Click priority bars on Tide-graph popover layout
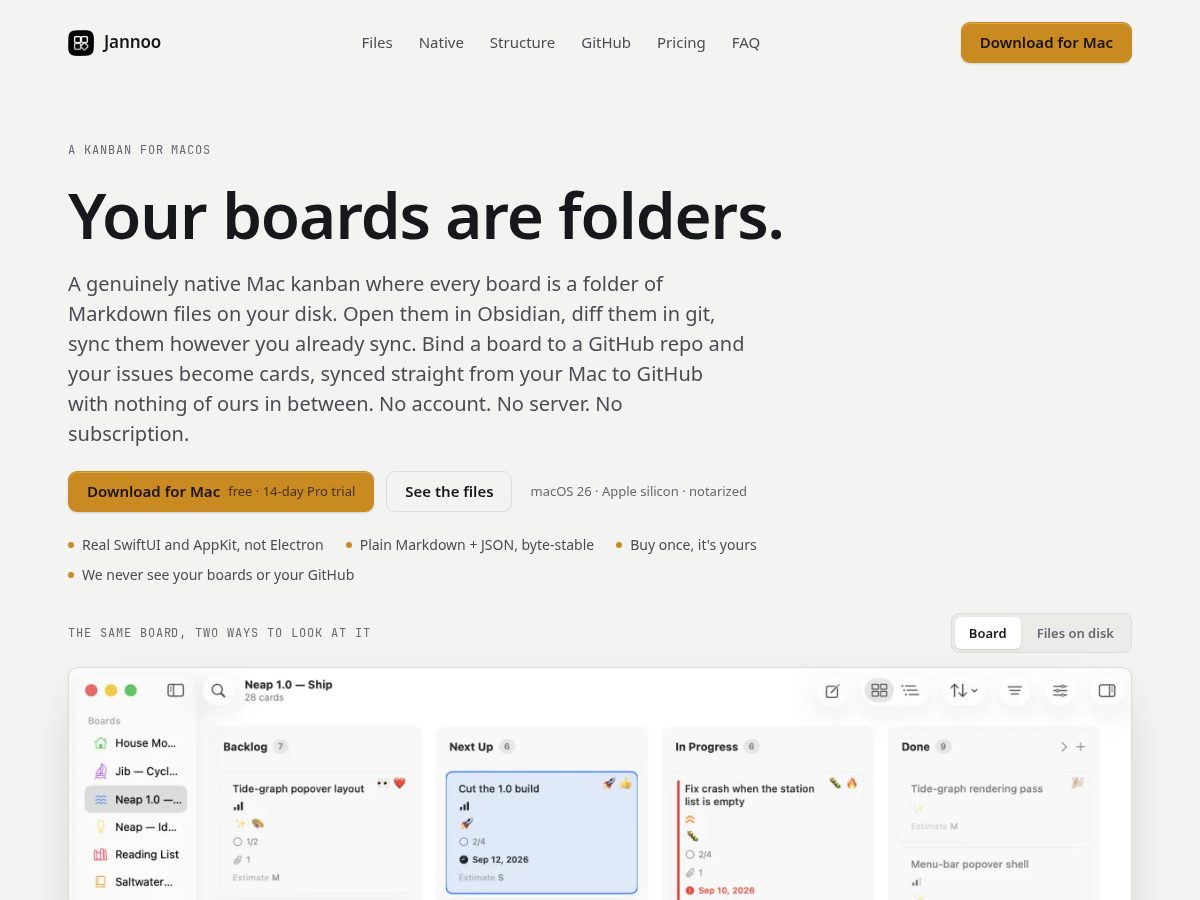Image resolution: width=1200 pixels, height=900 pixels. [238, 806]
